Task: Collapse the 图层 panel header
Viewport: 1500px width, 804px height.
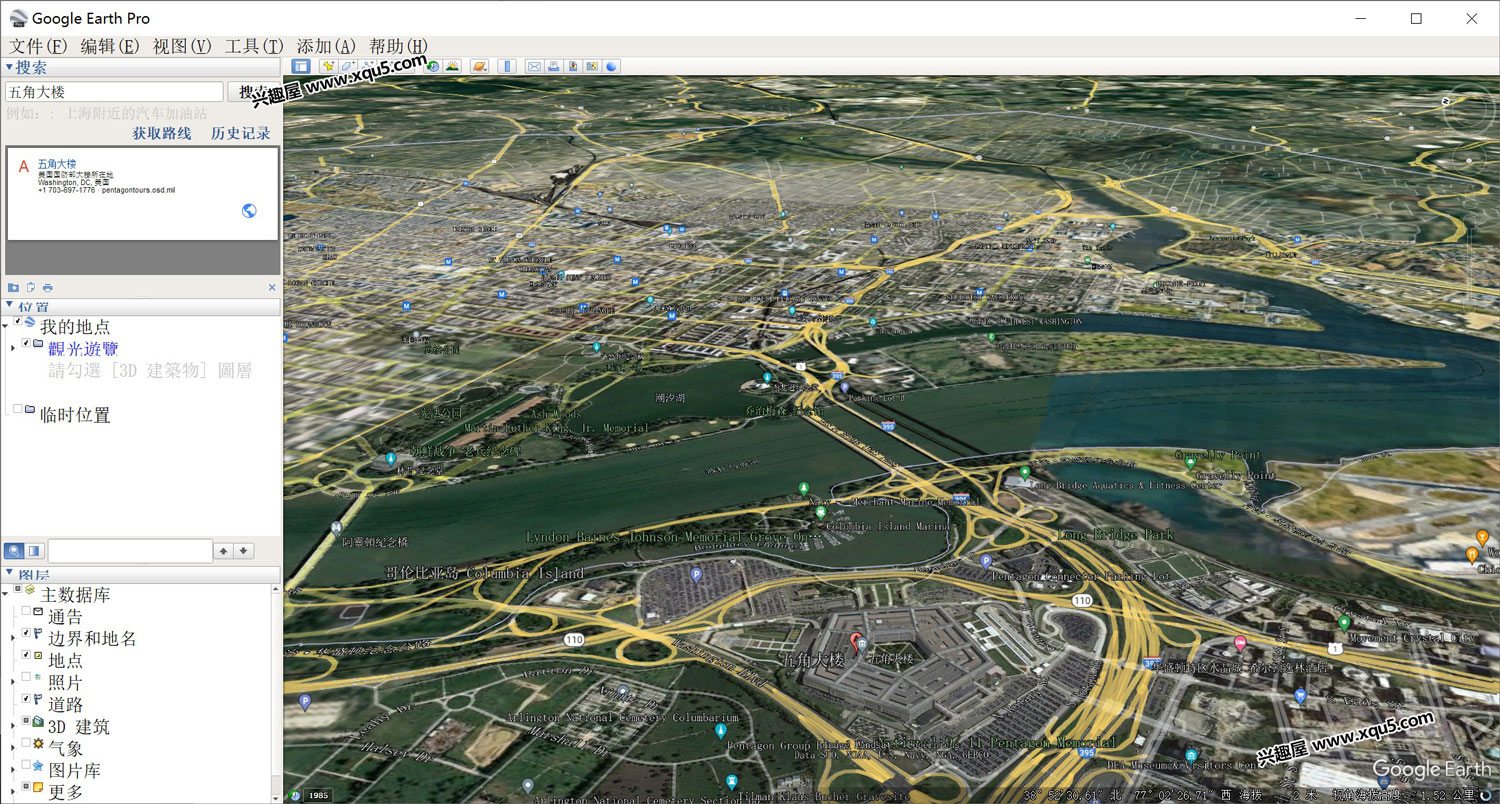Action: pyautogui.click(x=141, y=574)
